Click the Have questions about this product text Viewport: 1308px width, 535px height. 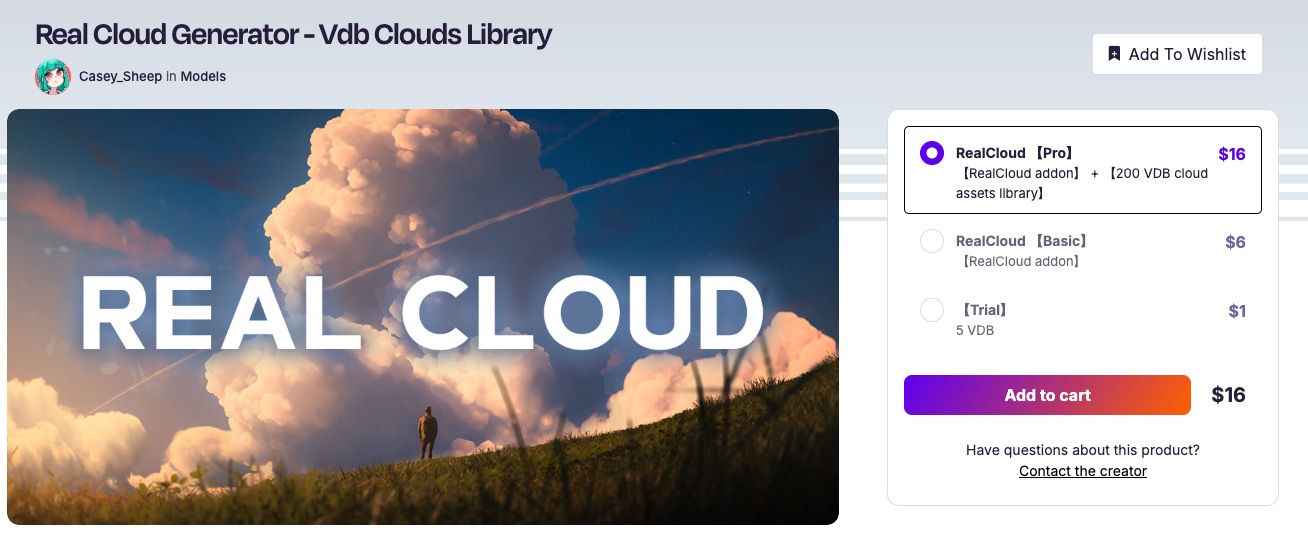click(x=1083, y=450)
